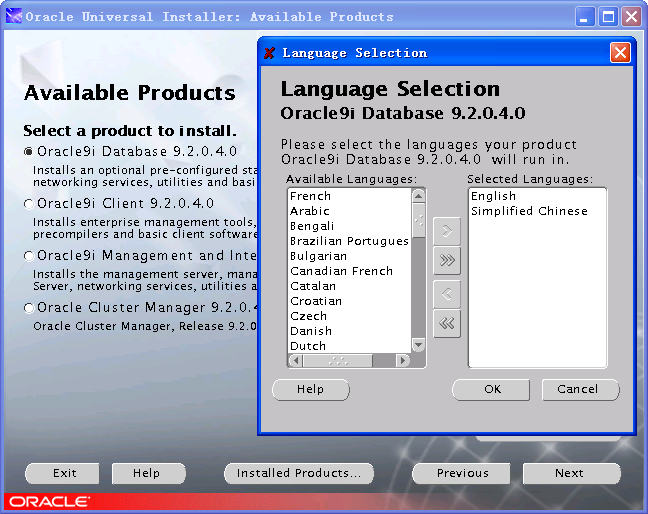648x514 pixels.
Task: Click the single left arrow remove button
Action: pyautogui.click(x=447, y=293)
